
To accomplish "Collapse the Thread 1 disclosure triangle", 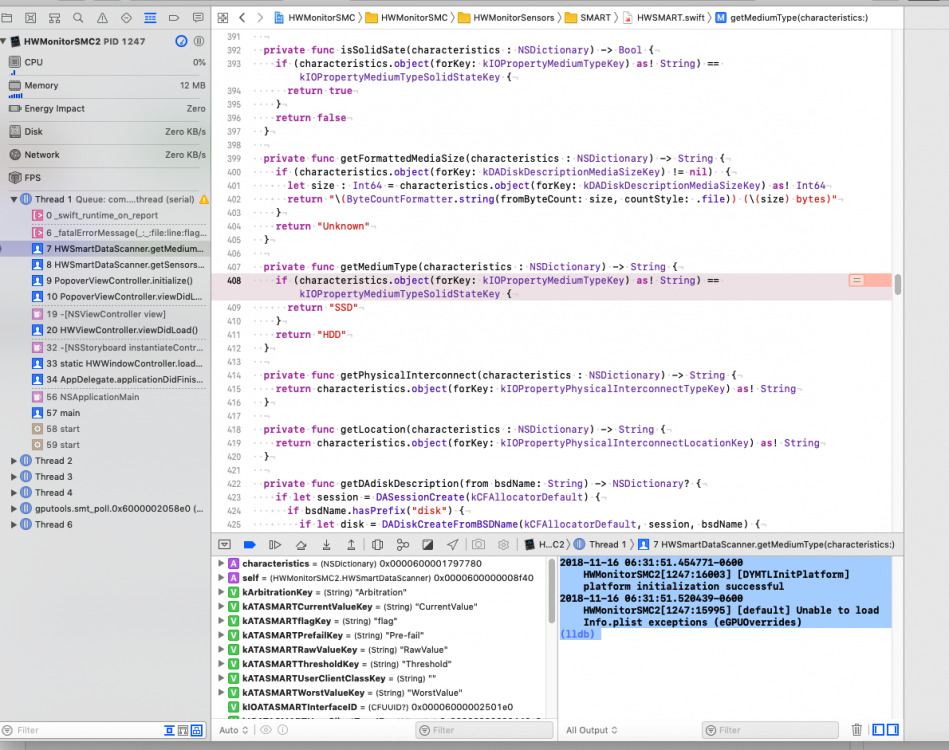I will (x=13, y=199).
